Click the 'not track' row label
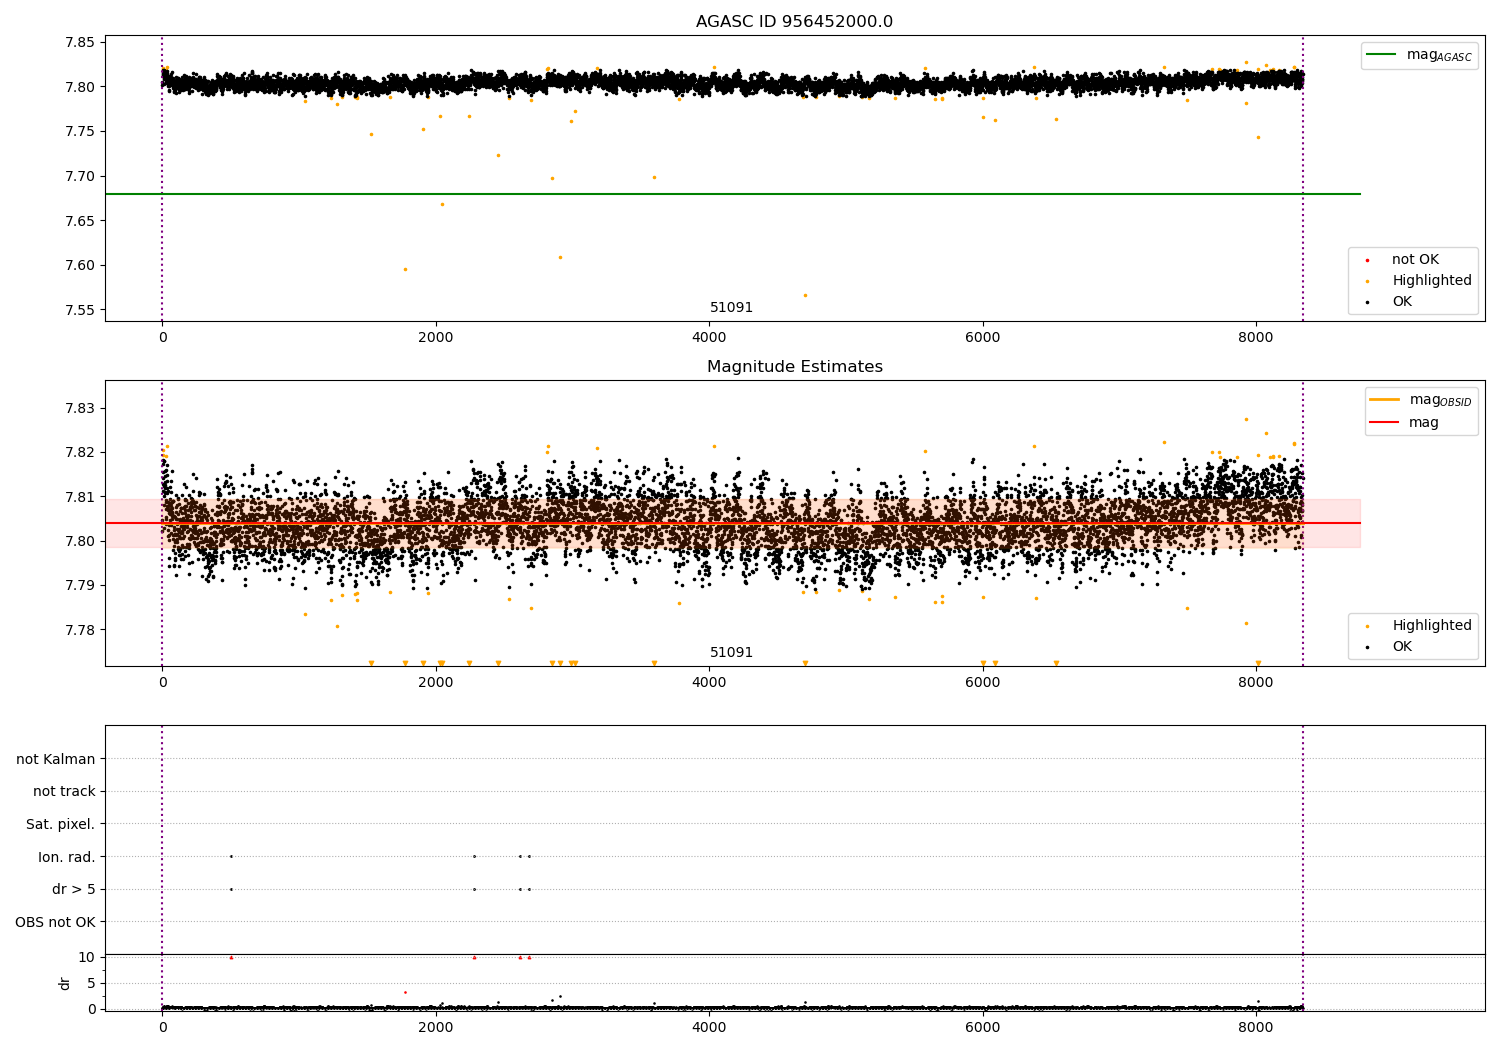The height and width of the screenshot is (1050, 1500). (x=64, y=792)
